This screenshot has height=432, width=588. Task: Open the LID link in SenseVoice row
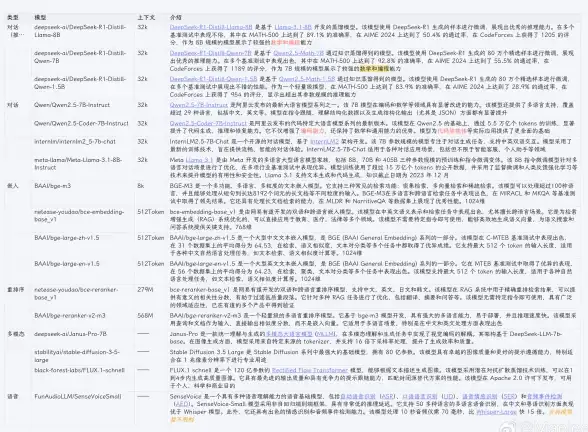(x=448, y=397)
